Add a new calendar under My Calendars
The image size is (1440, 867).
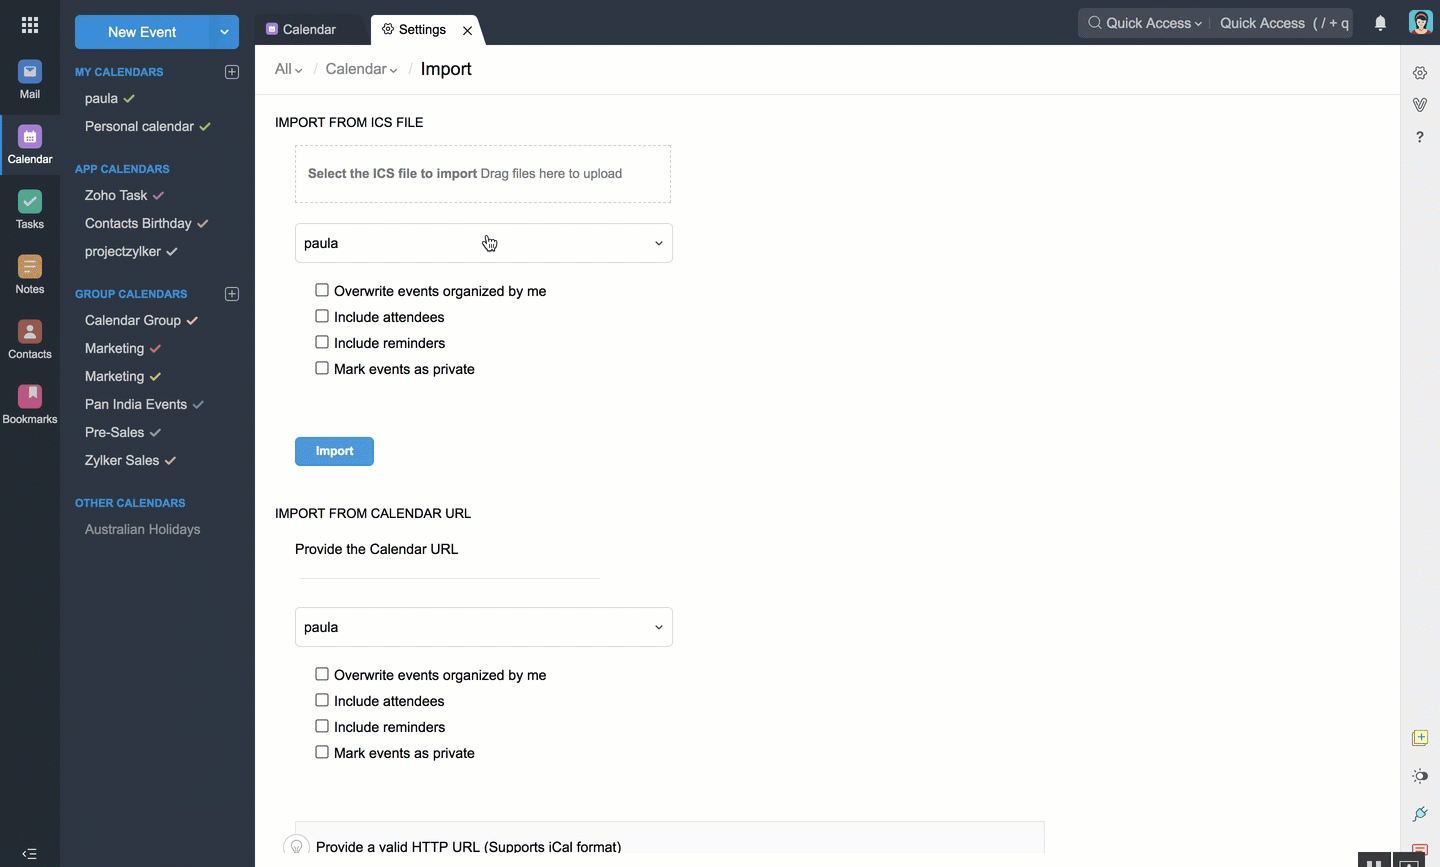point(232,72)
